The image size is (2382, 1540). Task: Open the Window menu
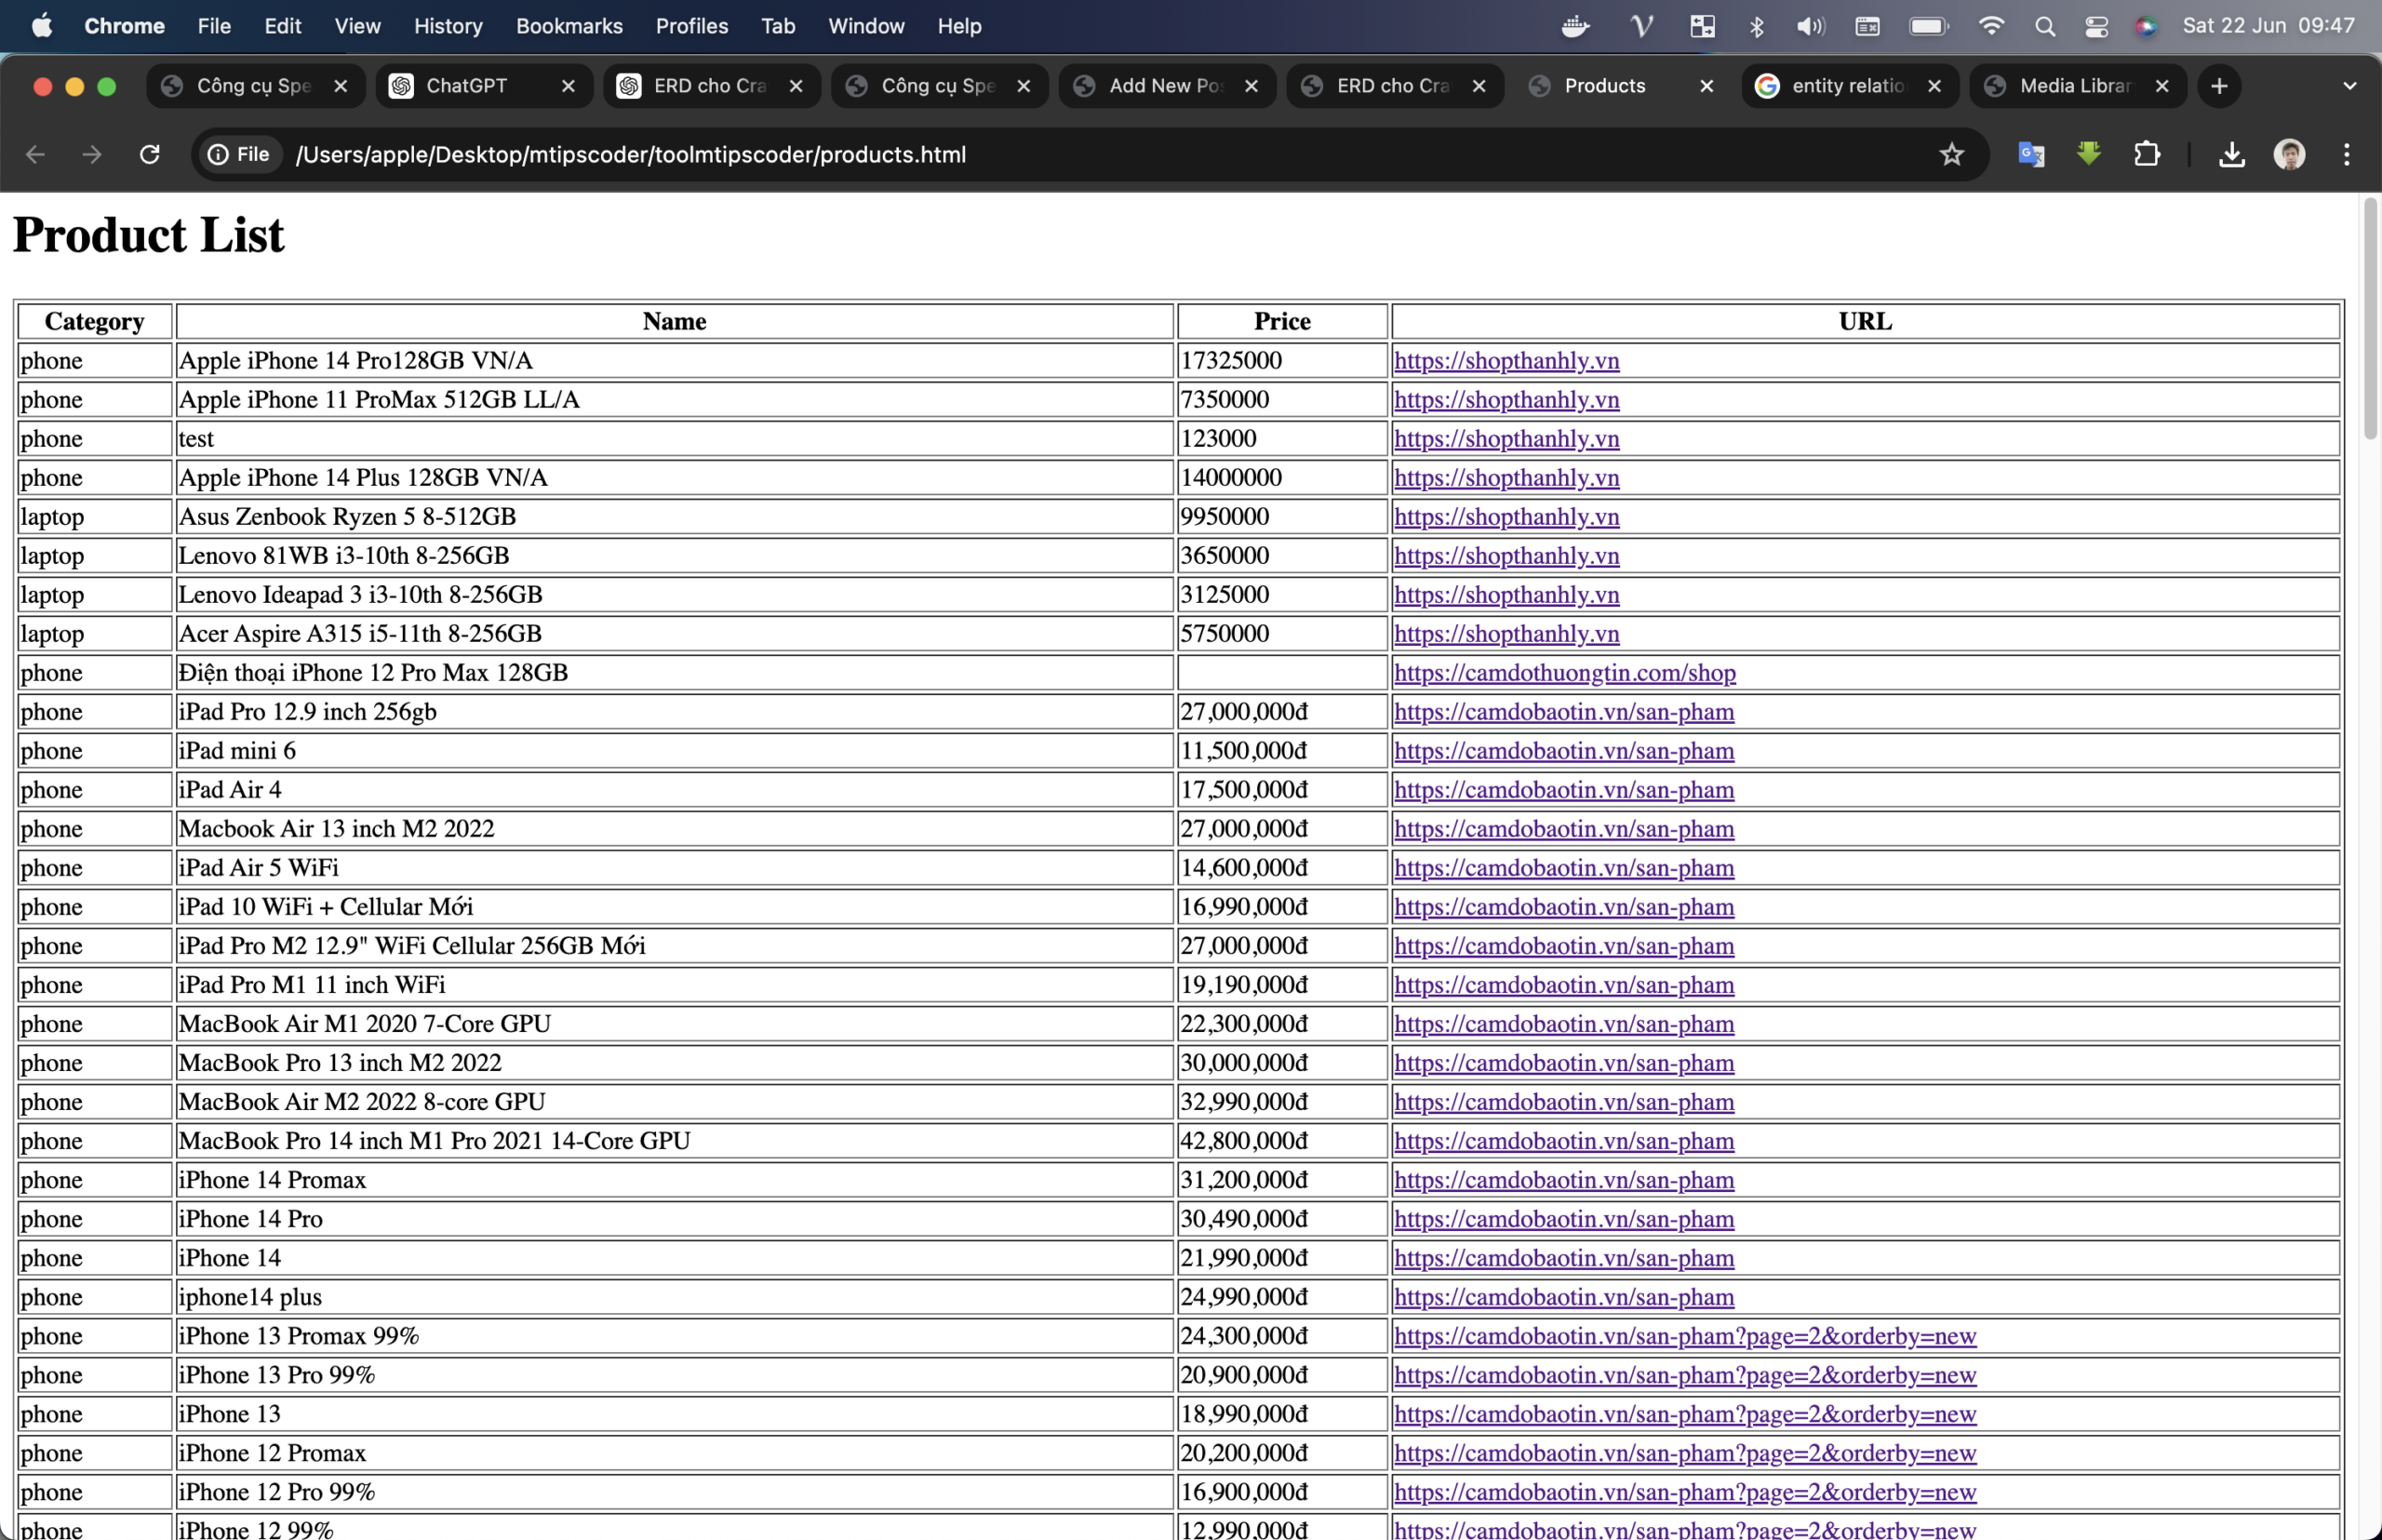[x=866, y=26]
